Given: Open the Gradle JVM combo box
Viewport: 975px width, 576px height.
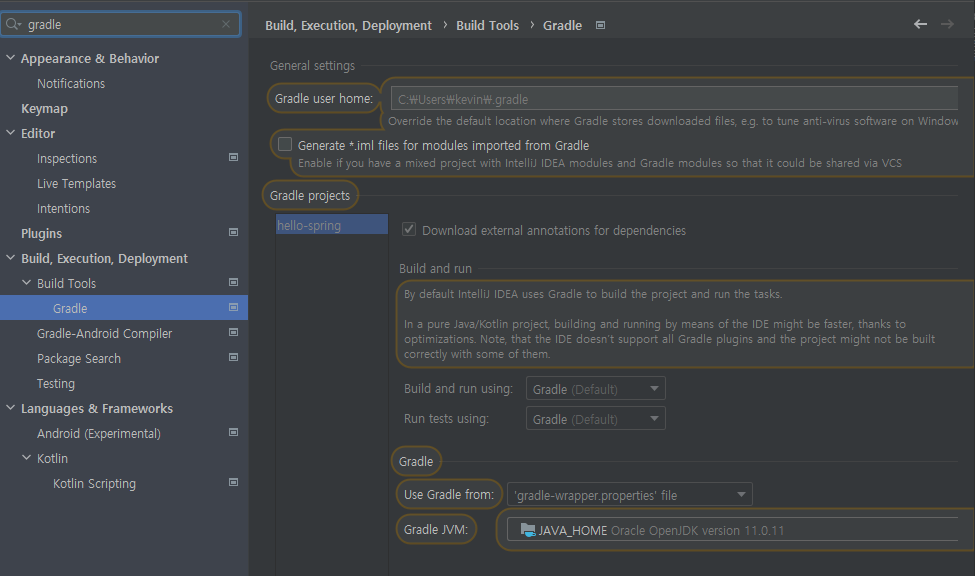Looking at the screenshot, I should [x=732, y=530].
